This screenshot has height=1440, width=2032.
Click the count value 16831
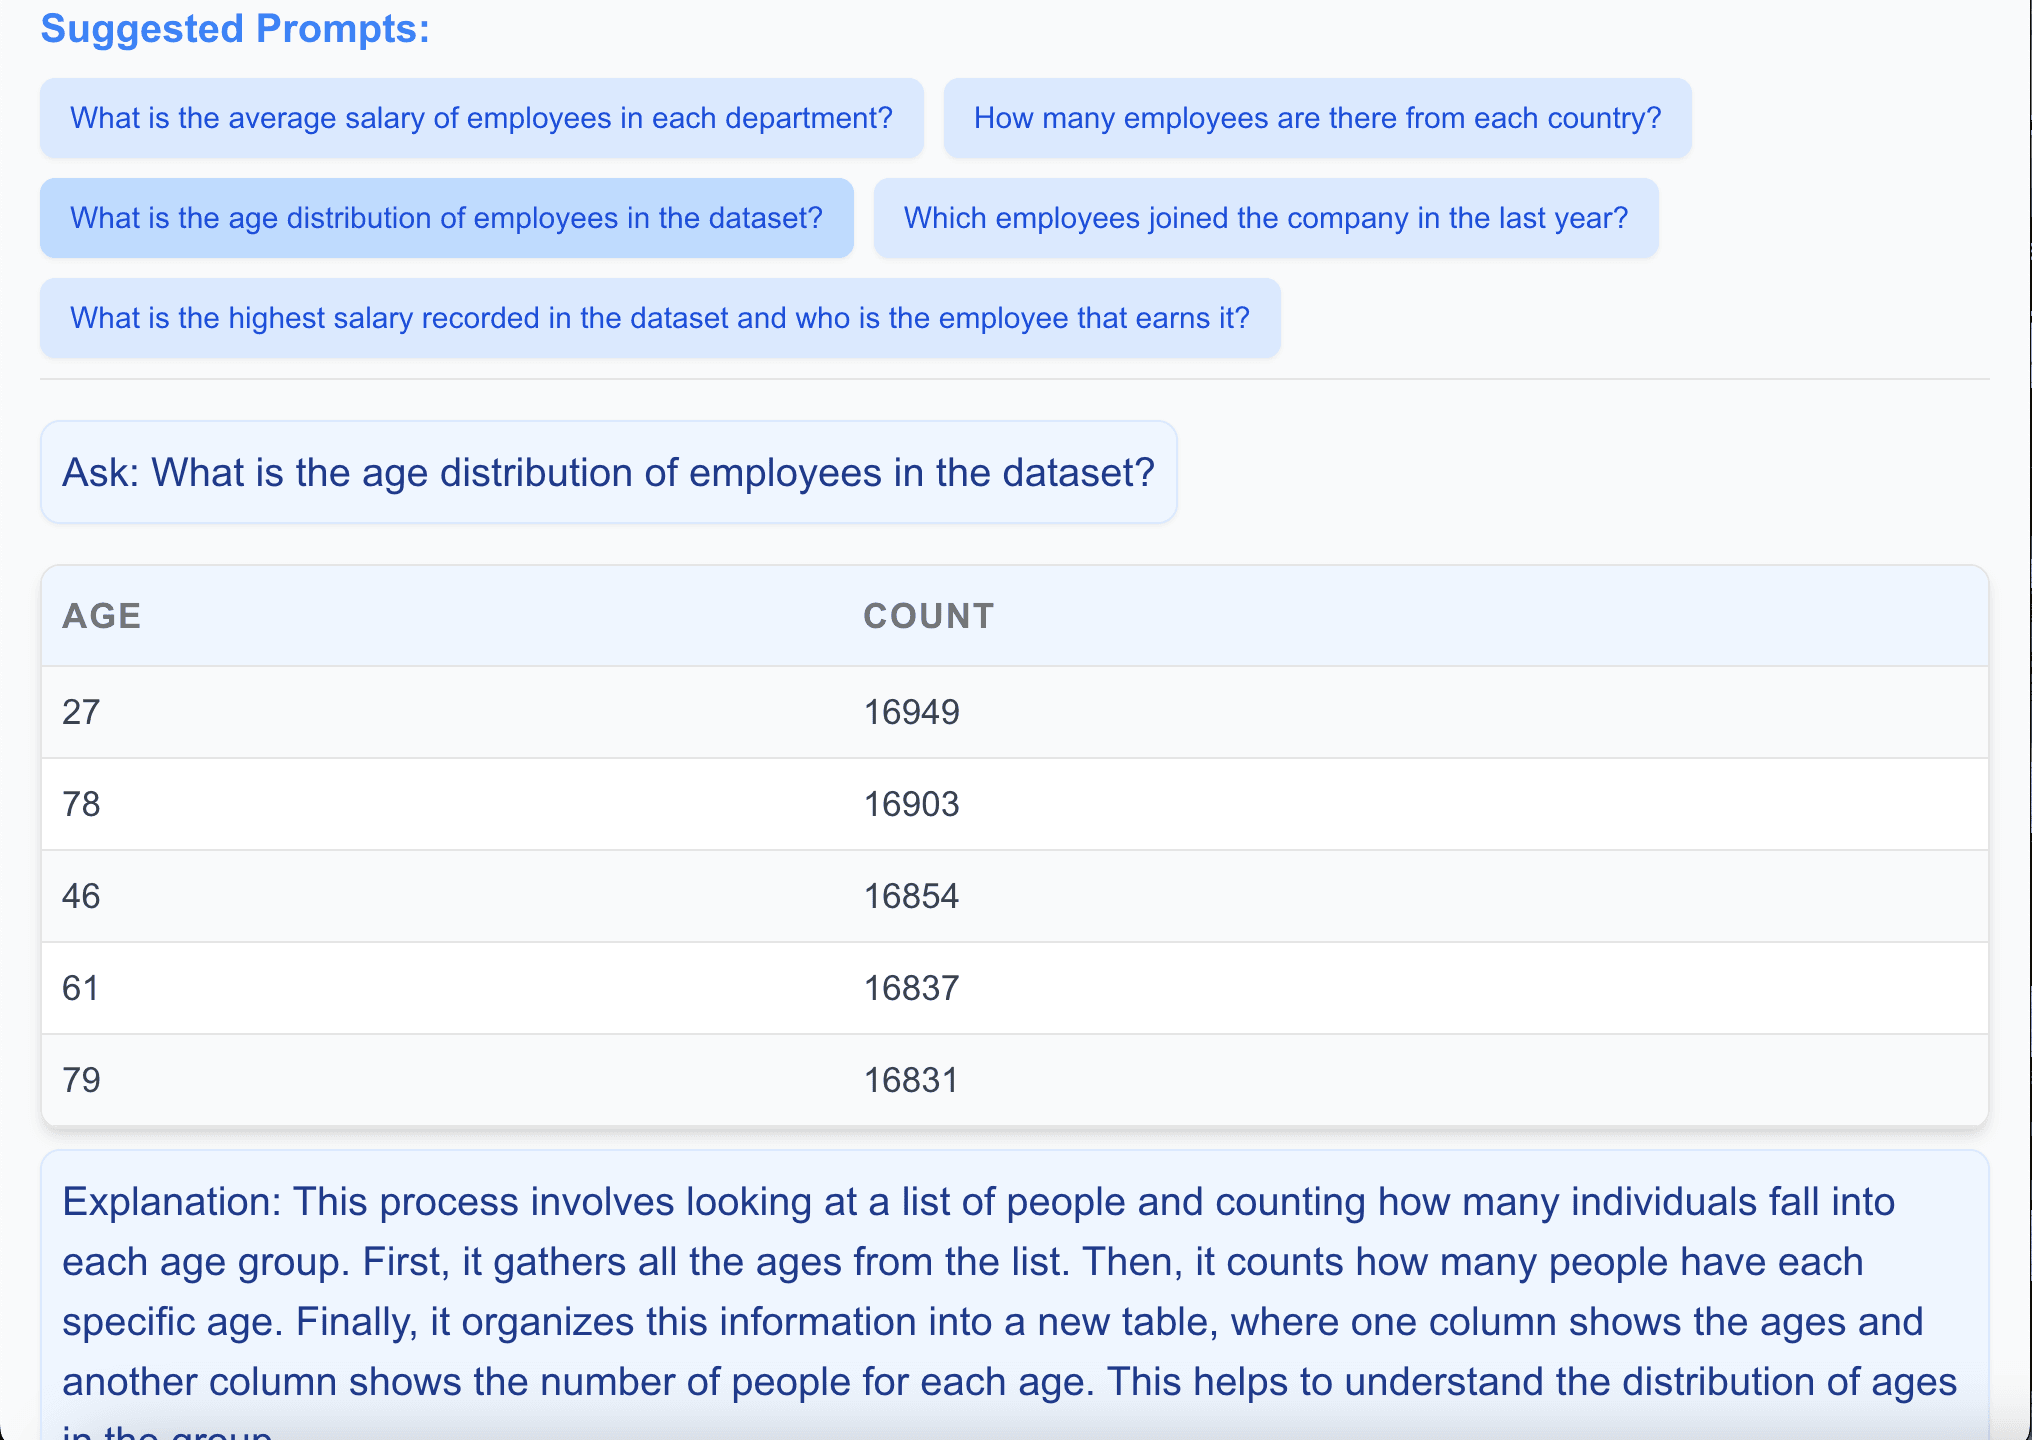click(911, 1080)
